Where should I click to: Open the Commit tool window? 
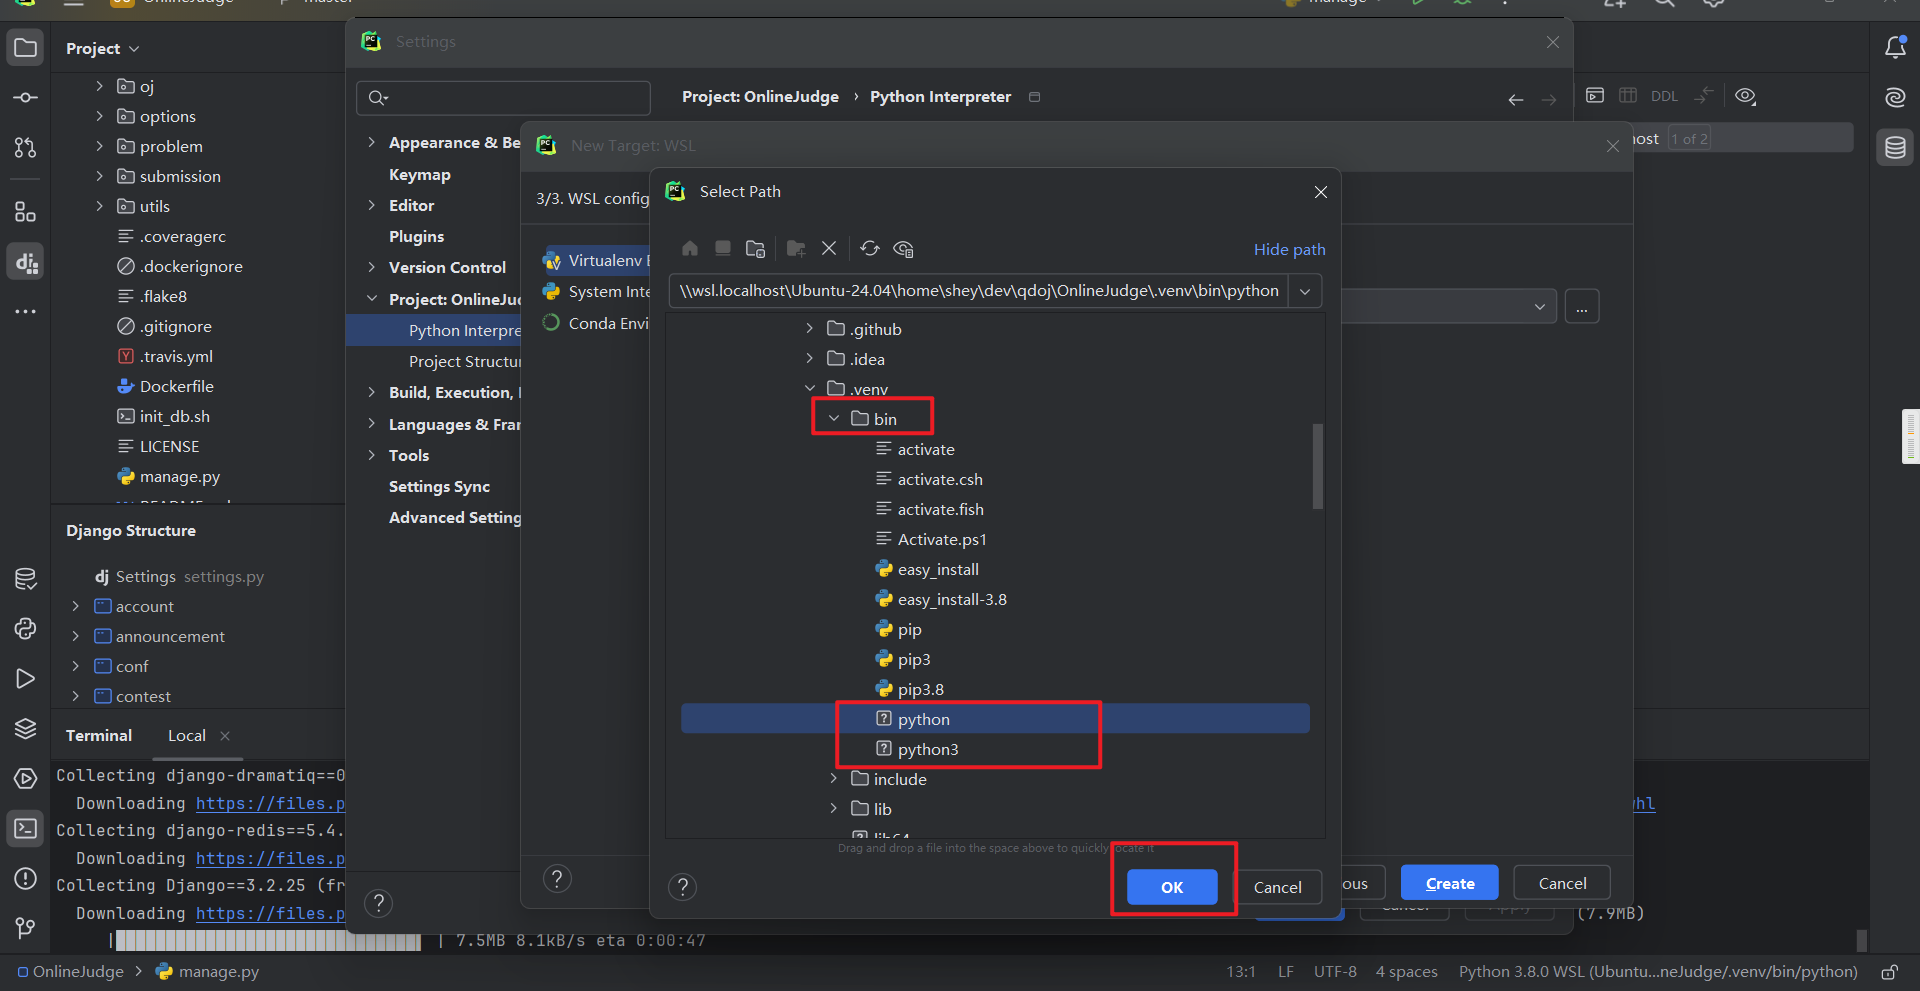26,98
